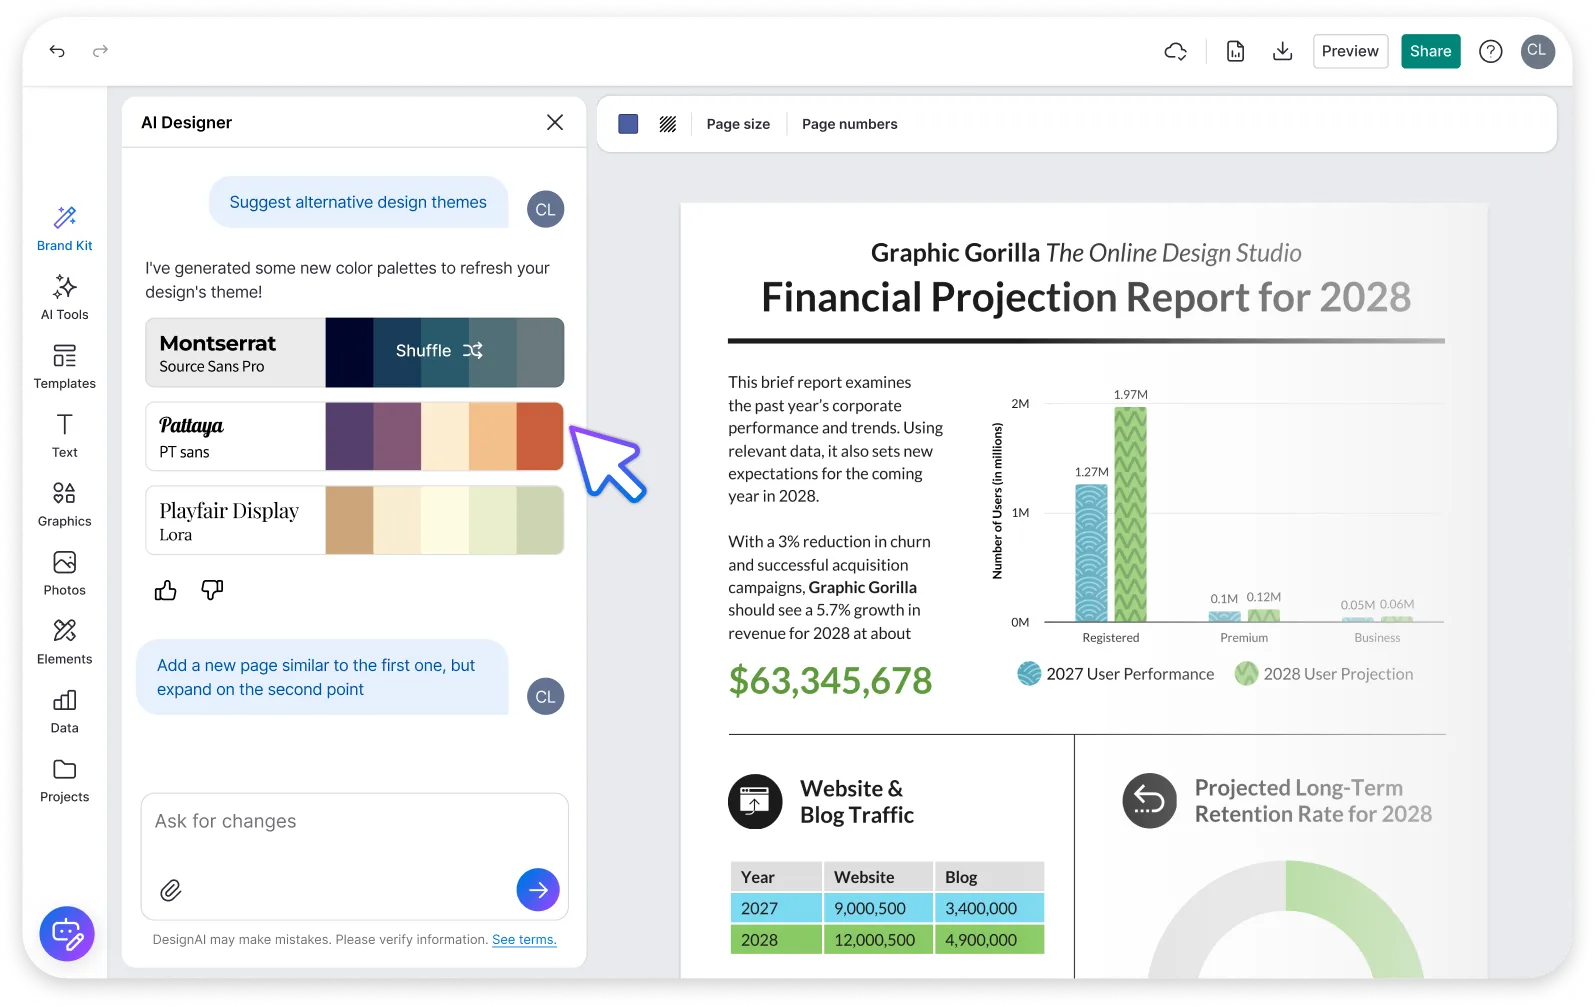Image resolution: width=1596 pixels, height=1007 pixels.
Task: Click the 2028 User Projection legend item
Action: pos(1324,674)
